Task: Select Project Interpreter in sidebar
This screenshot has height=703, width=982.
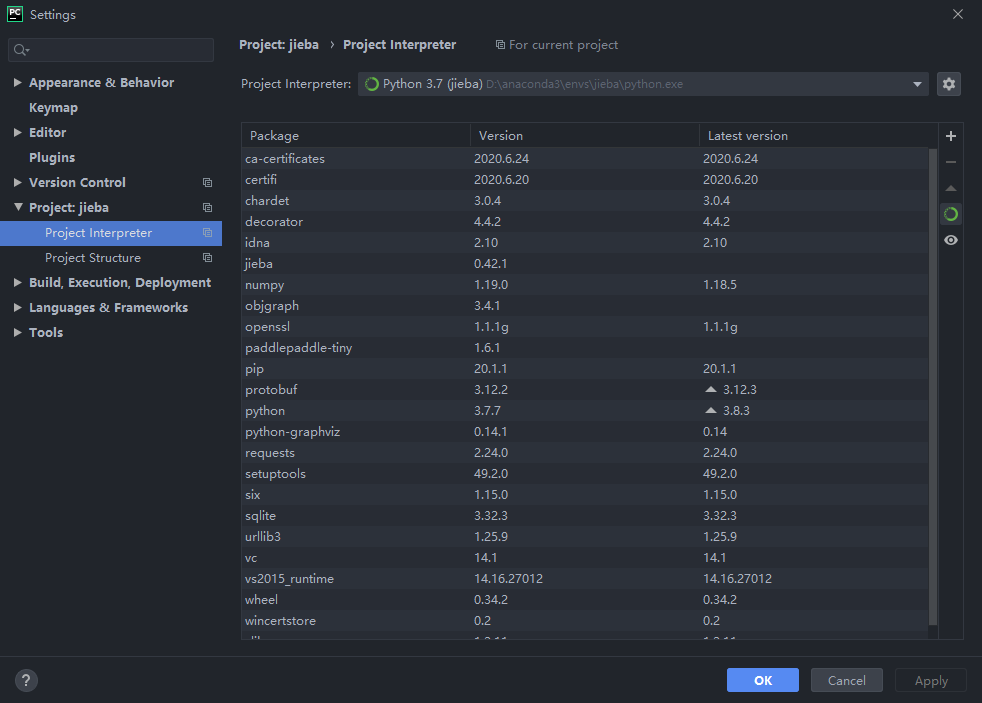Action: coord(111,233)
